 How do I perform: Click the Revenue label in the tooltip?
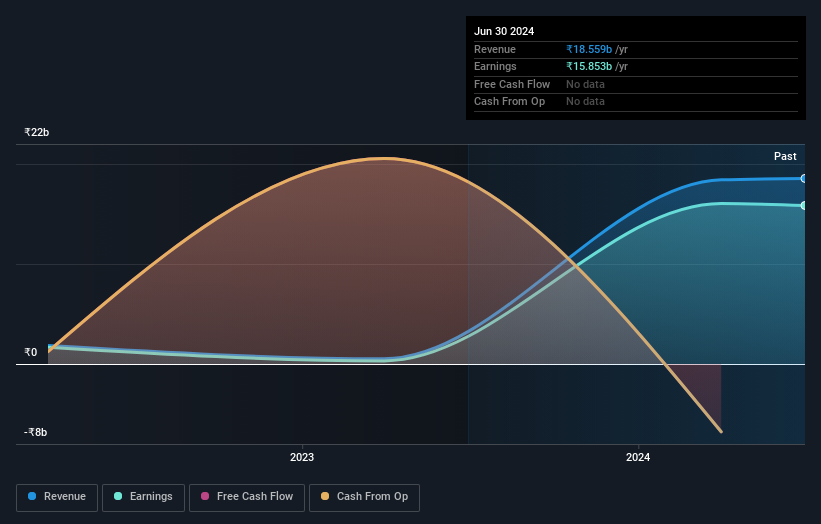[495, 49]
